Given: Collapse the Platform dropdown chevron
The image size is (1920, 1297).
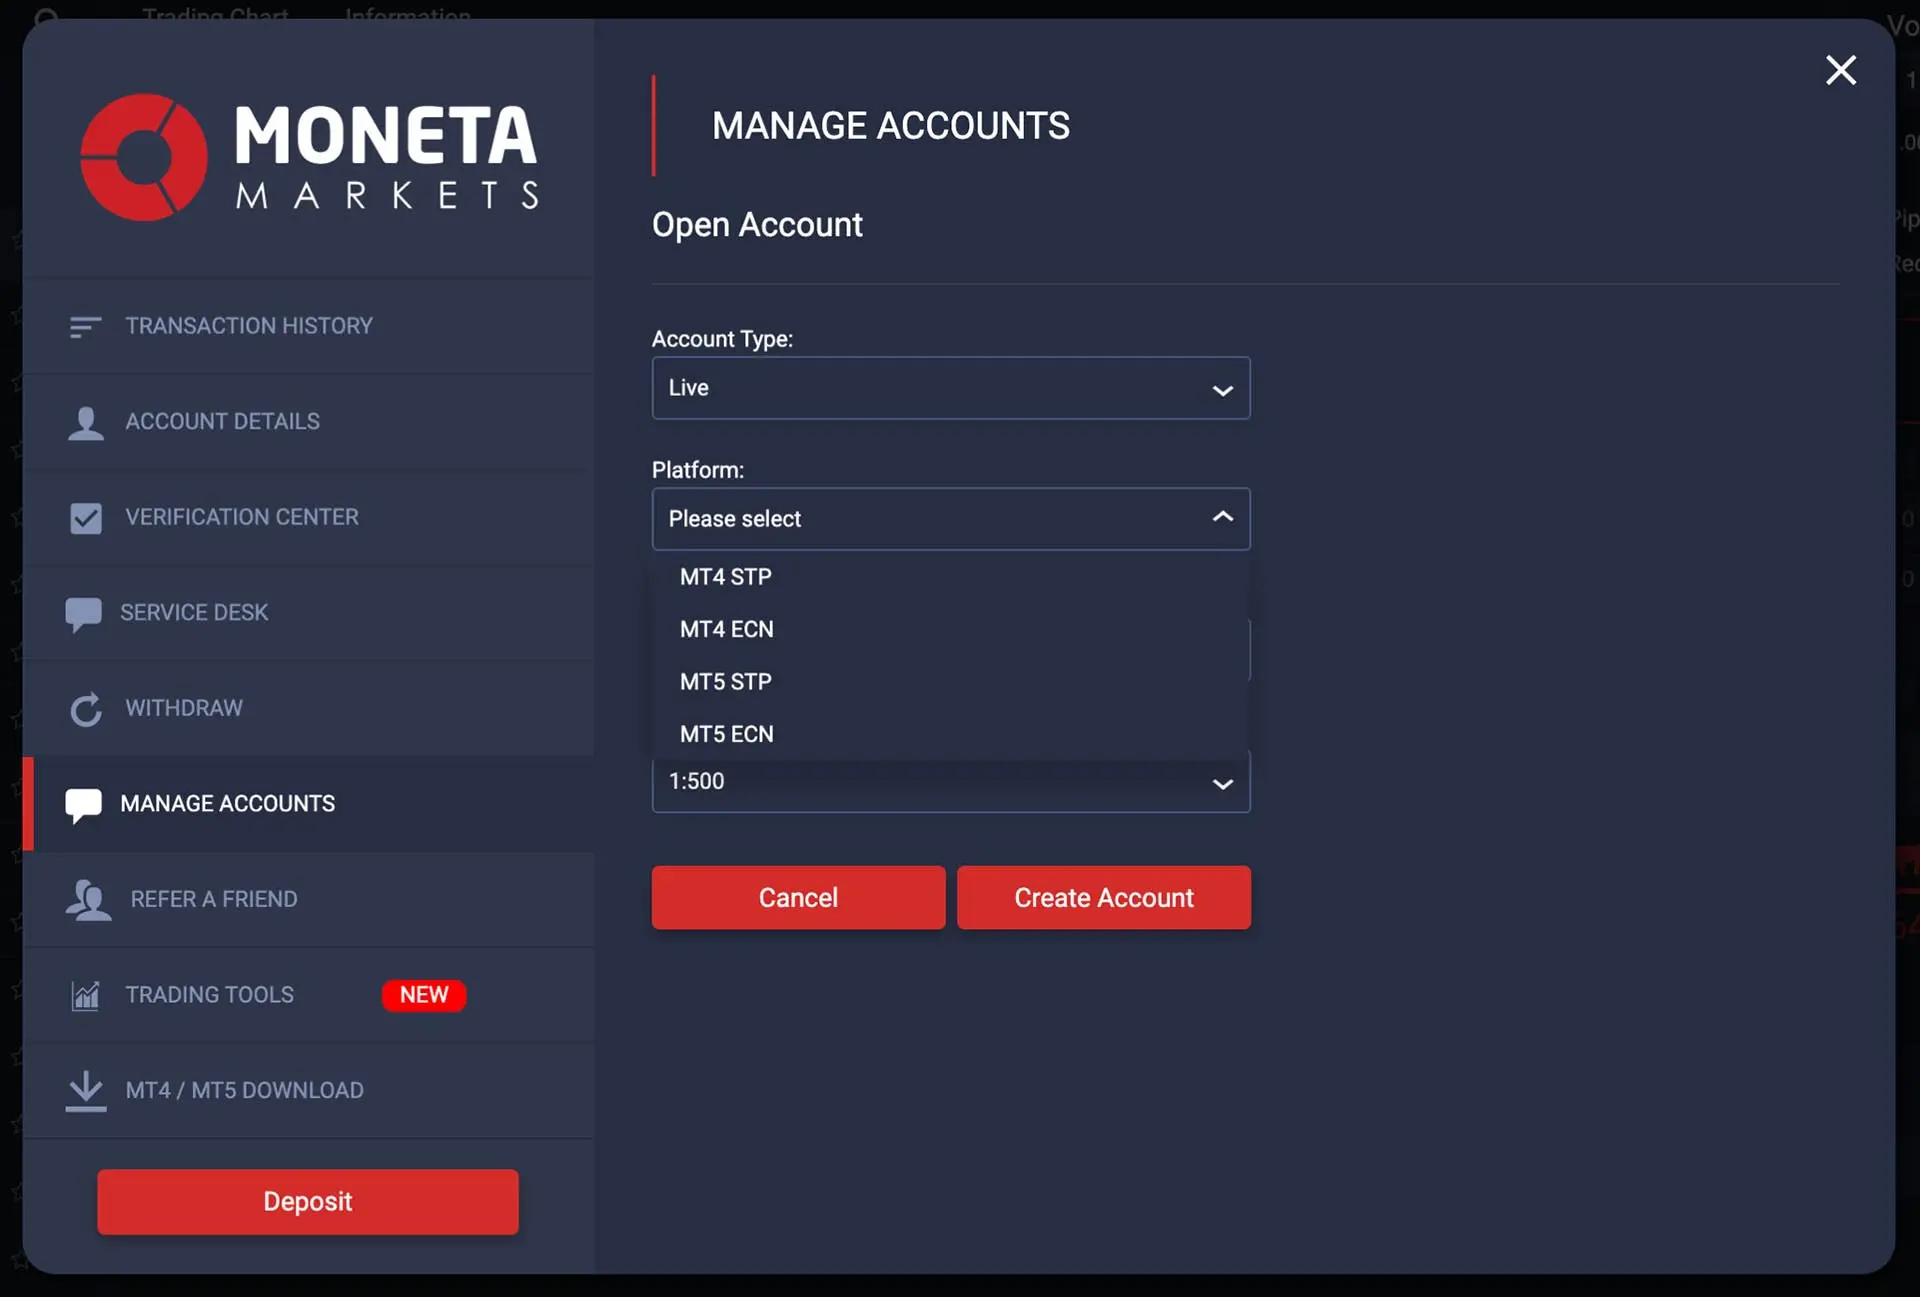Looking at the screenshot, I should point(1222,518).
